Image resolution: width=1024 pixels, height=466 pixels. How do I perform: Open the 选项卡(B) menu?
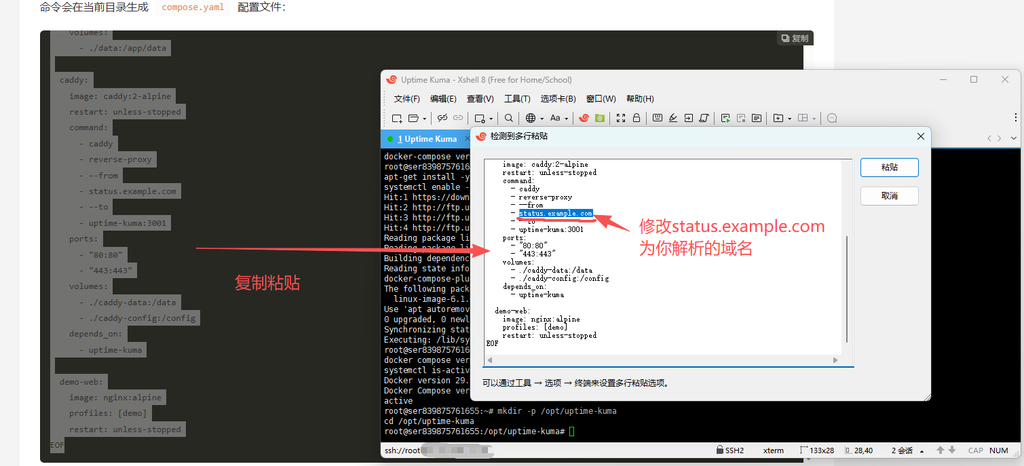point(558,99)
